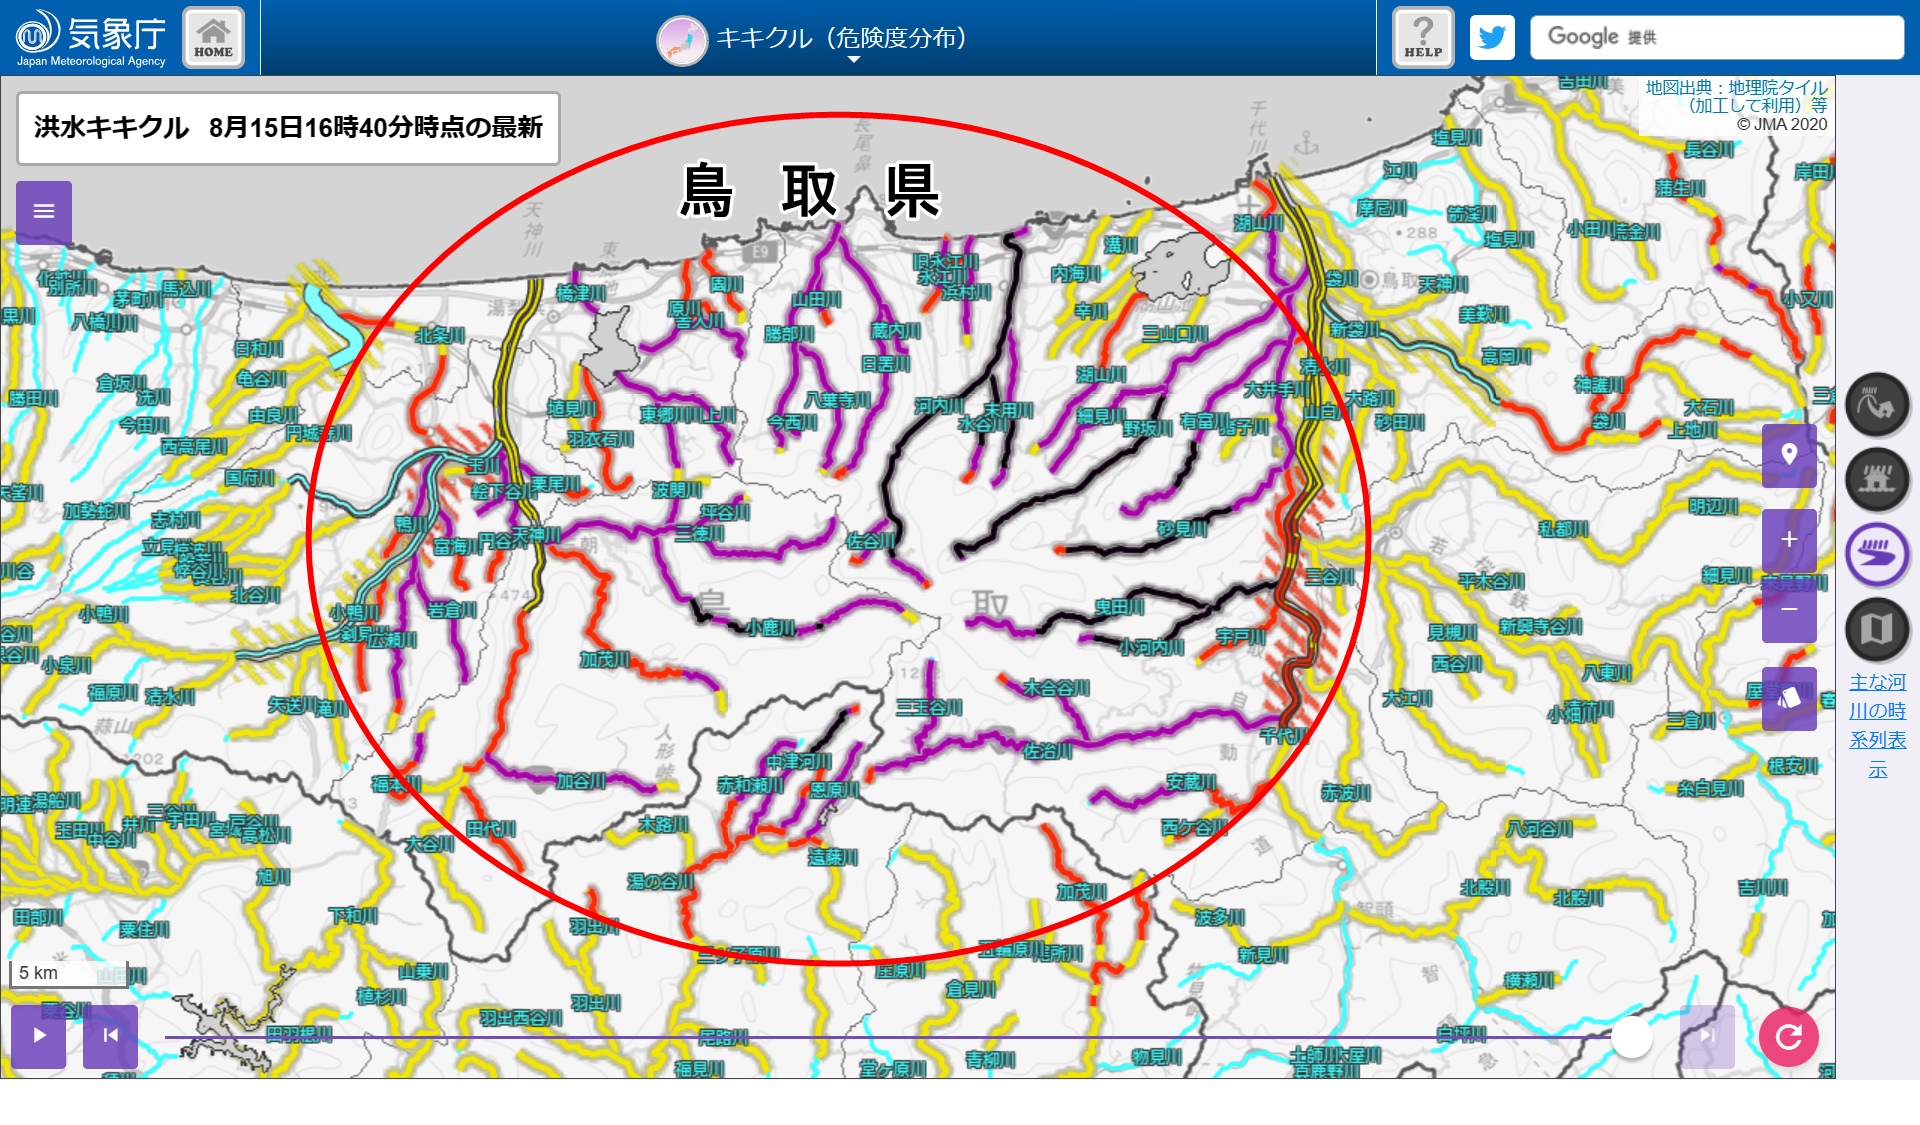
Task: Click the JMA HOME button
Action: [x=213, y=38]
